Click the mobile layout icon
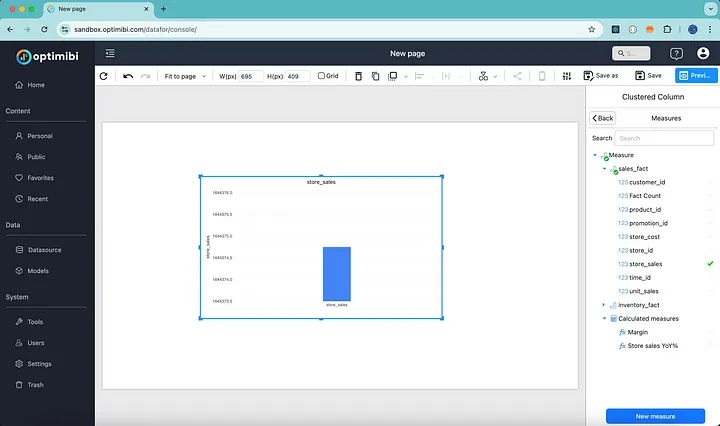Screen dimensions: 720x426 [x=542, y=76]
